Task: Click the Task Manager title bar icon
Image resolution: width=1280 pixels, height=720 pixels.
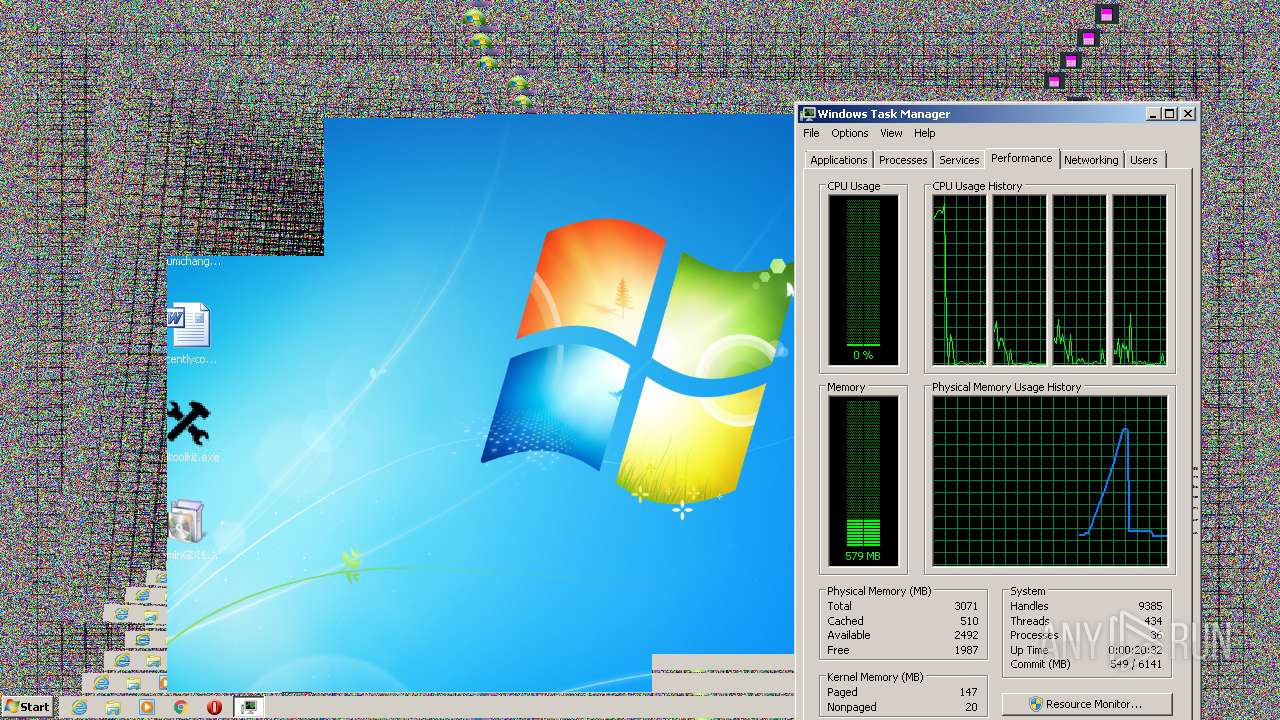Action: pos(808,114)
